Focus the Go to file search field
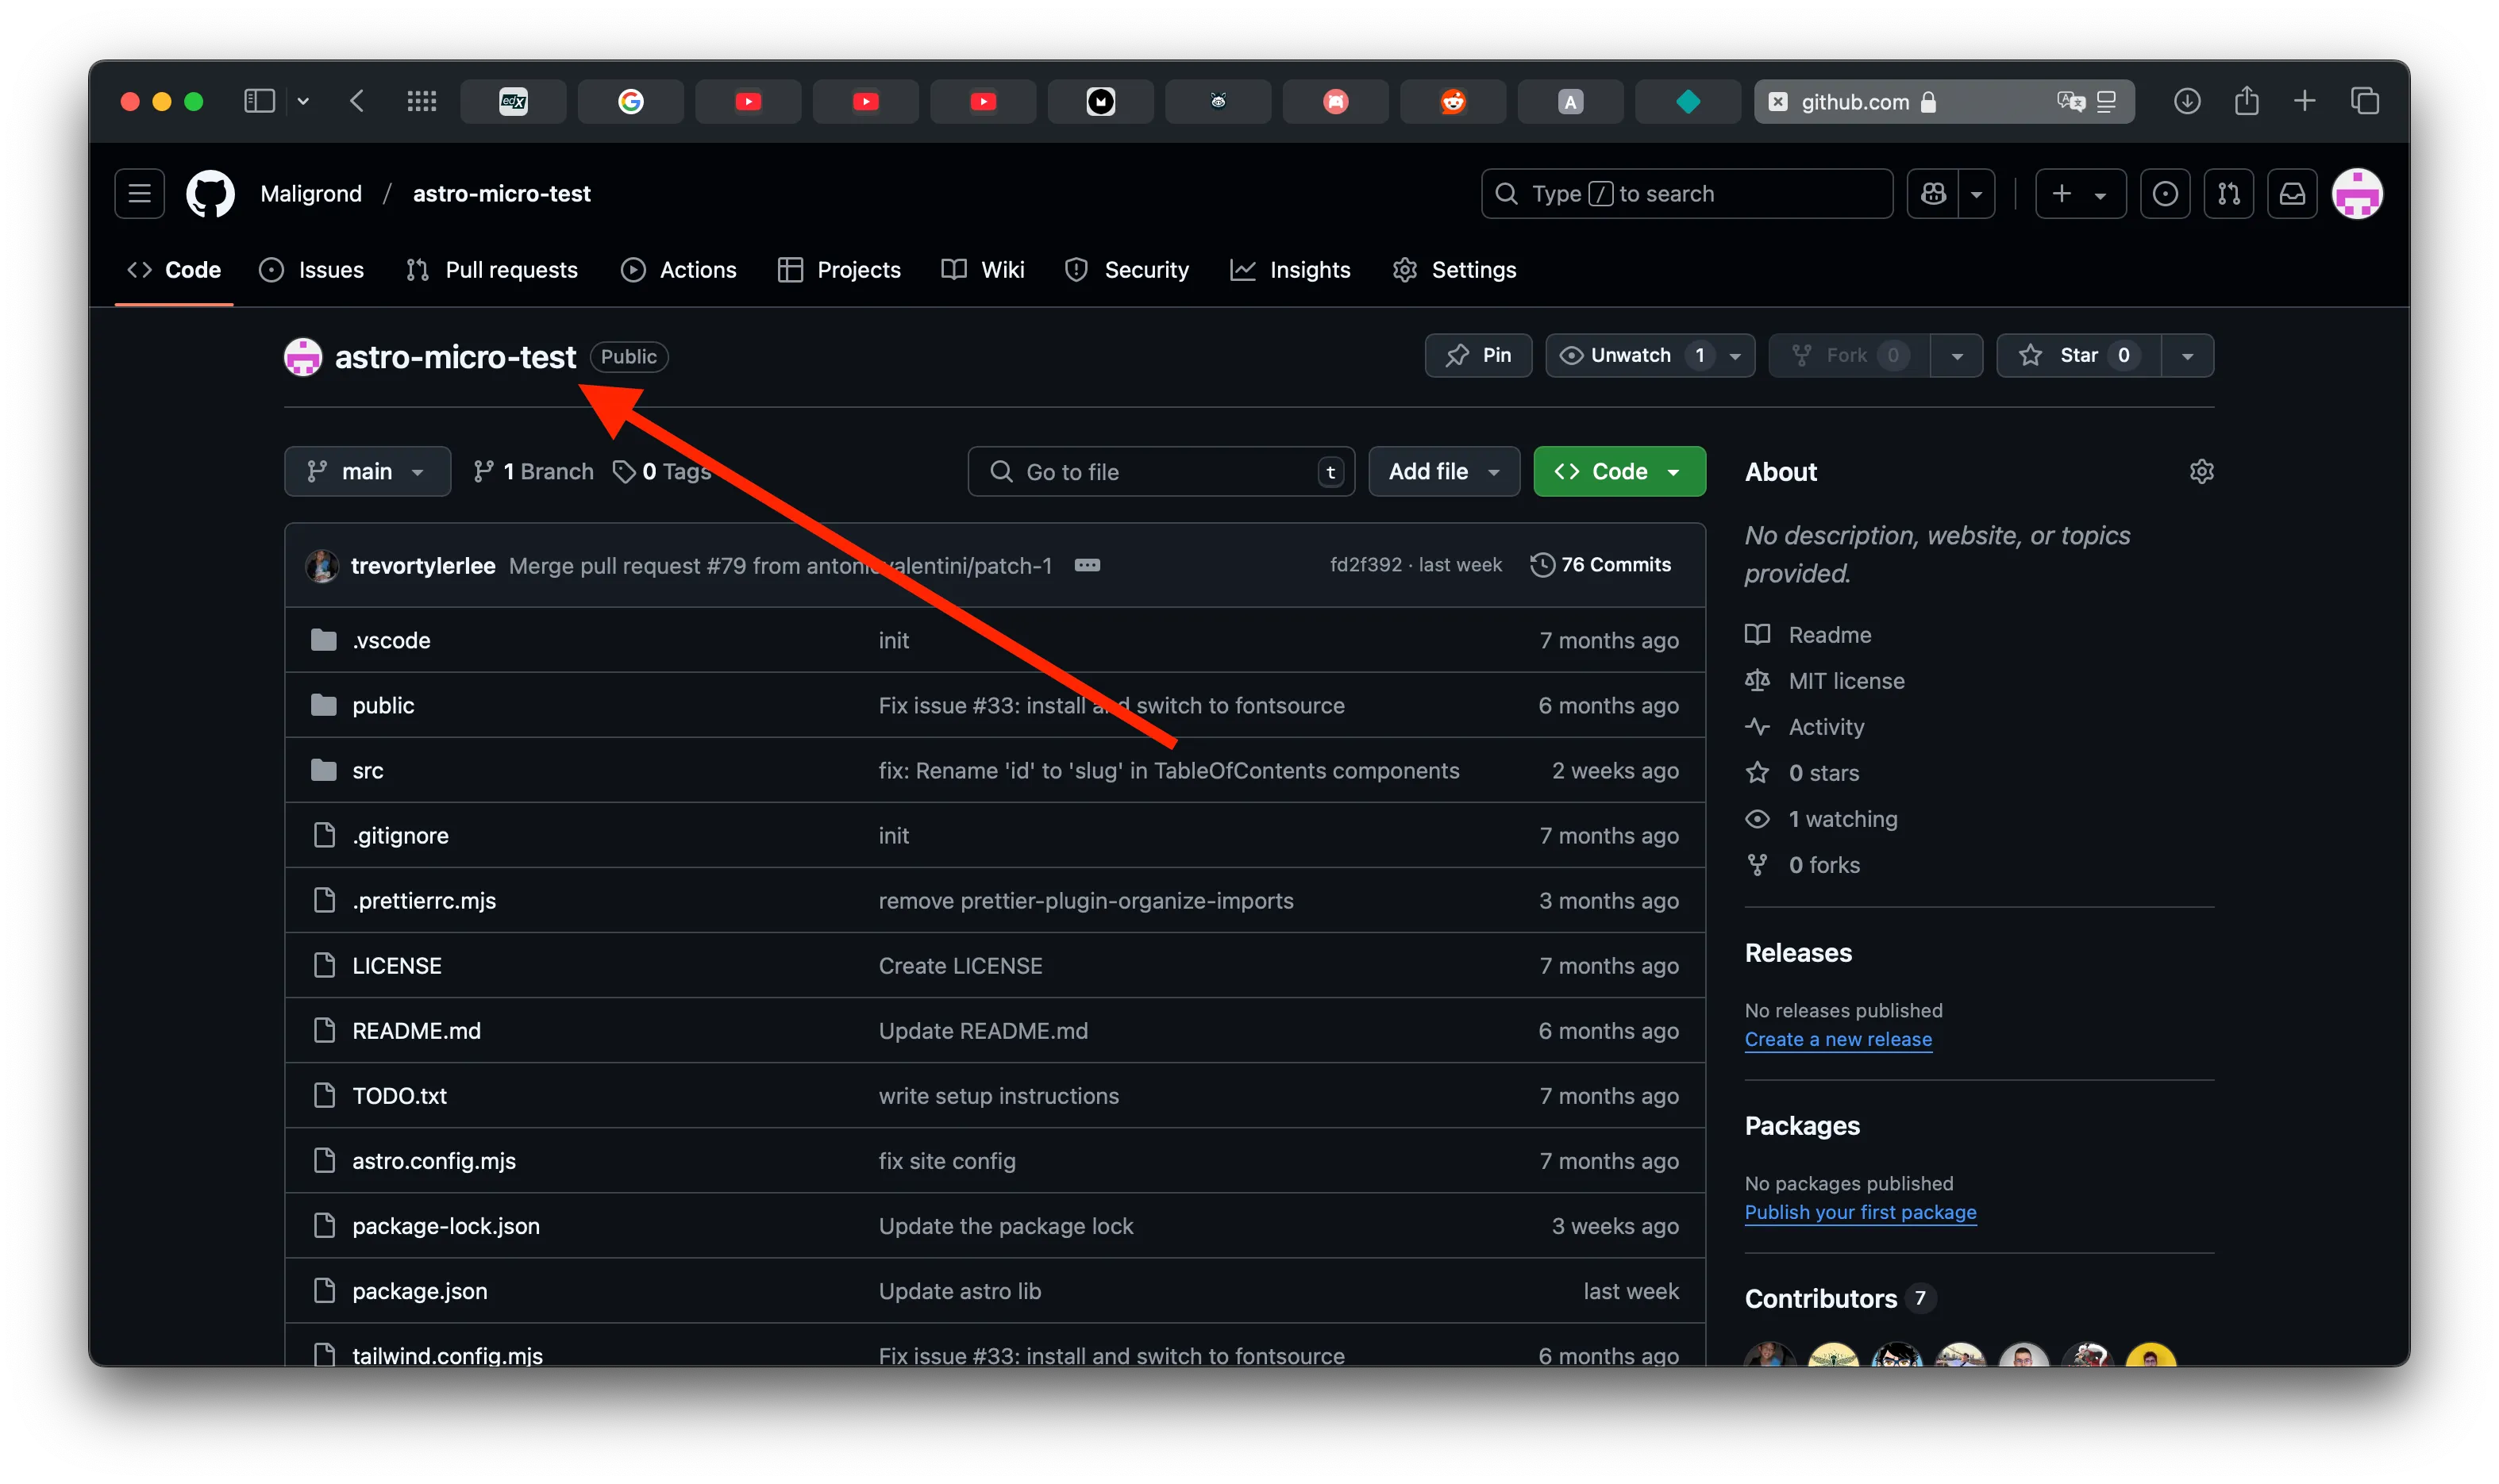 1161,471
